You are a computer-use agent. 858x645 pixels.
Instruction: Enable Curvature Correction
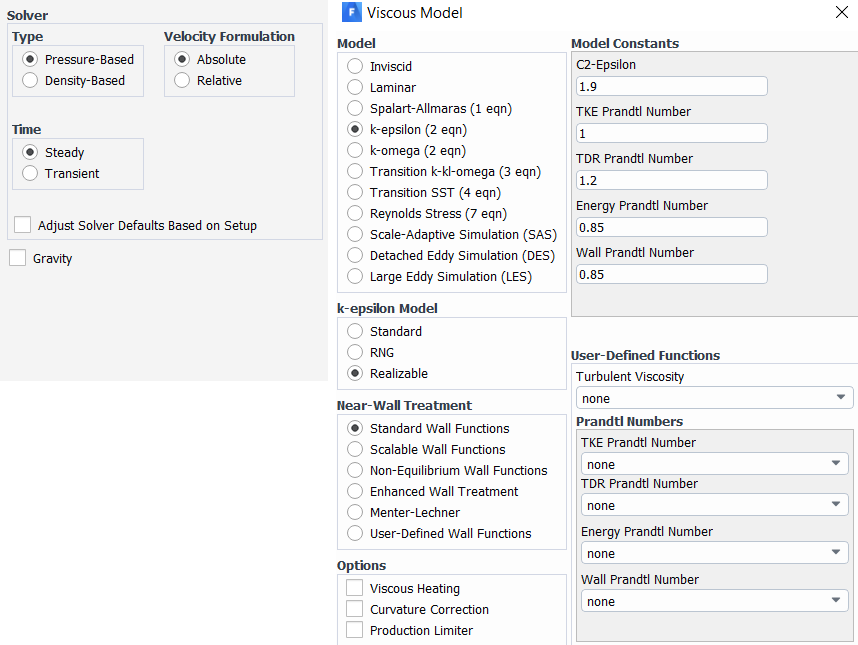click(355, 609)
